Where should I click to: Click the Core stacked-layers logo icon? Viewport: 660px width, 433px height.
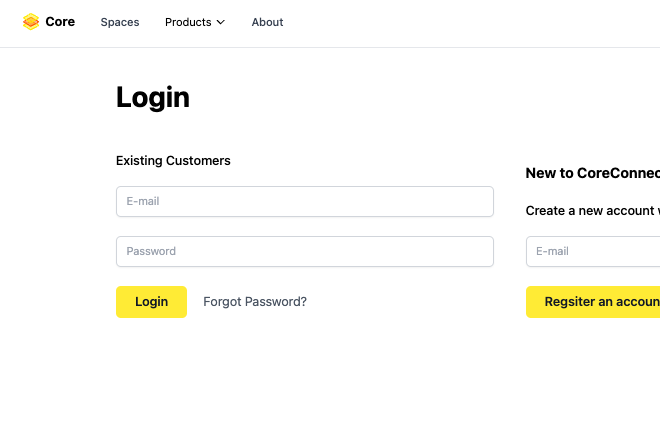tap(31, 22)
